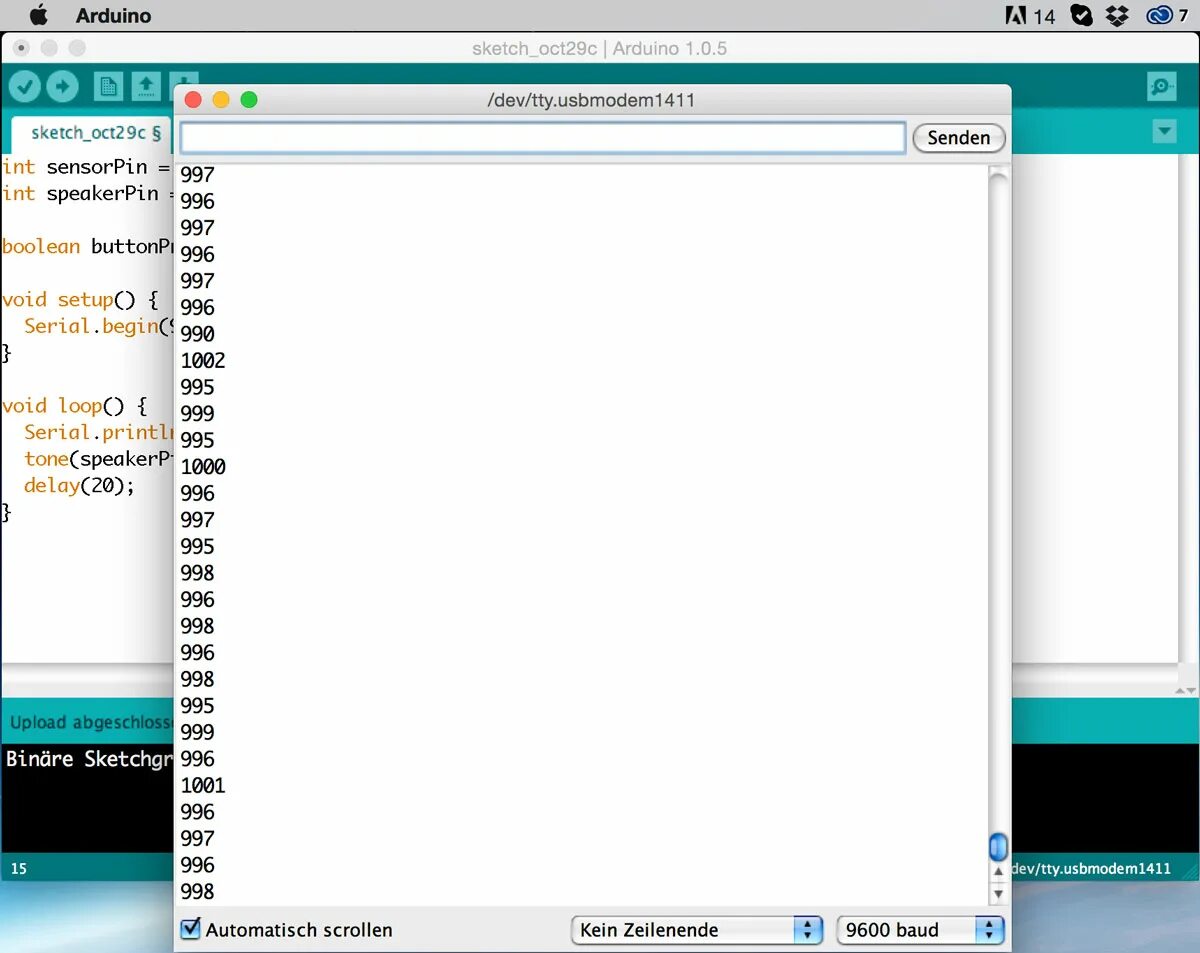Open the Kein Zeilenende line-ending dropdown
Viewport: 1200px width, 953px height.
tap(697, 930)
